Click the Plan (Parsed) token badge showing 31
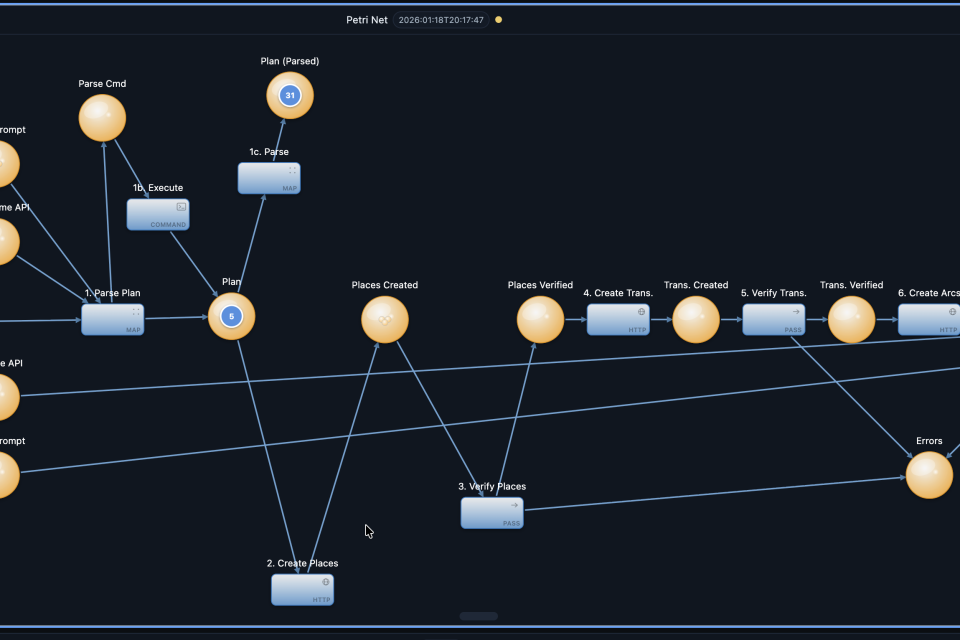The width and height of the screenshot is (960, 640). coord(290,96)
